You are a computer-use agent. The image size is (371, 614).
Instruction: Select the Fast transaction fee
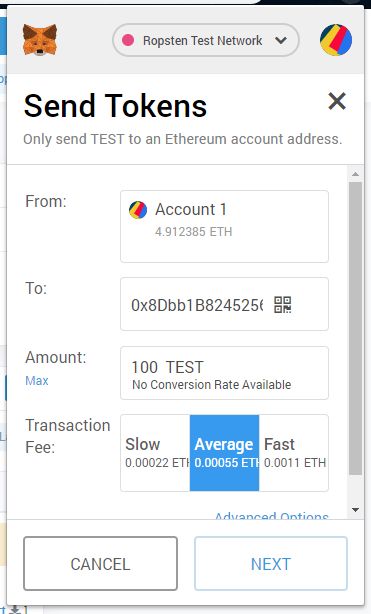293,453
